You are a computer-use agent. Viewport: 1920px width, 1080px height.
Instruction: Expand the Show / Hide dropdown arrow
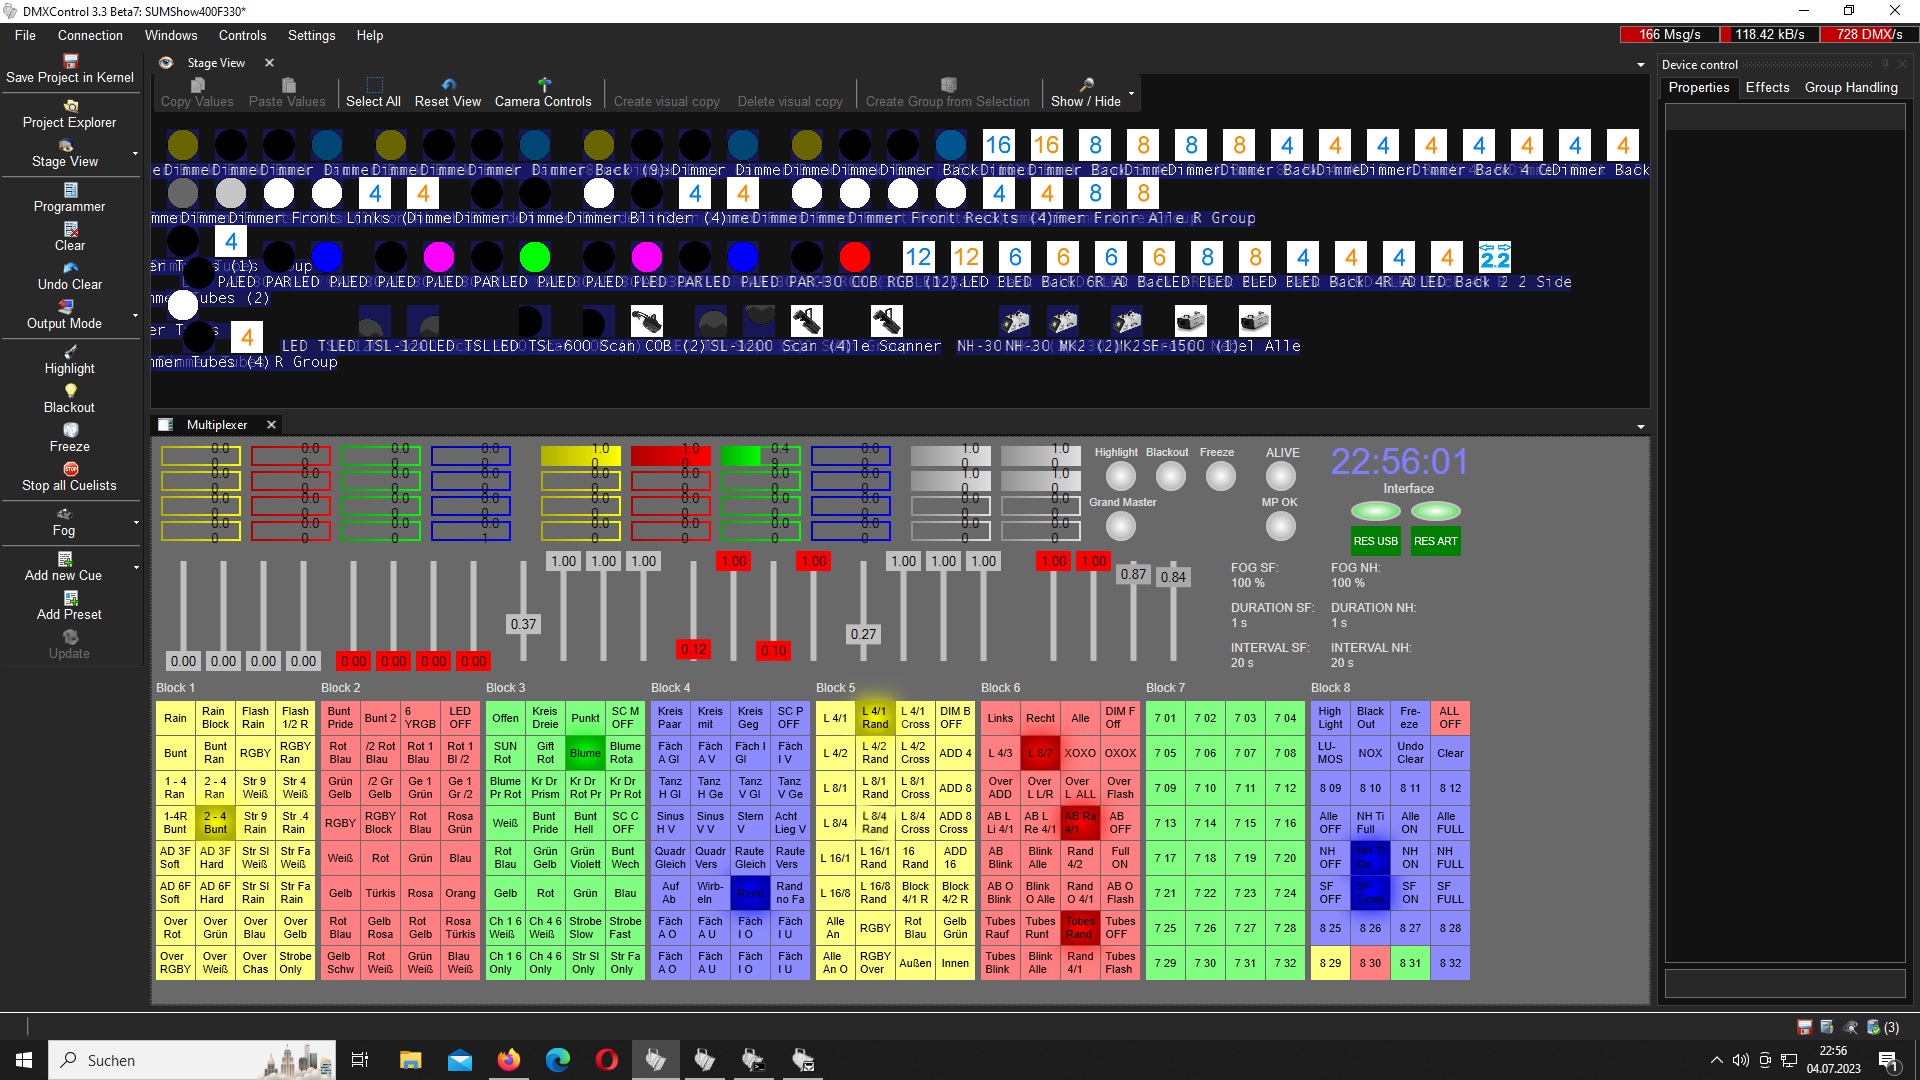[x=1131, y=93]
